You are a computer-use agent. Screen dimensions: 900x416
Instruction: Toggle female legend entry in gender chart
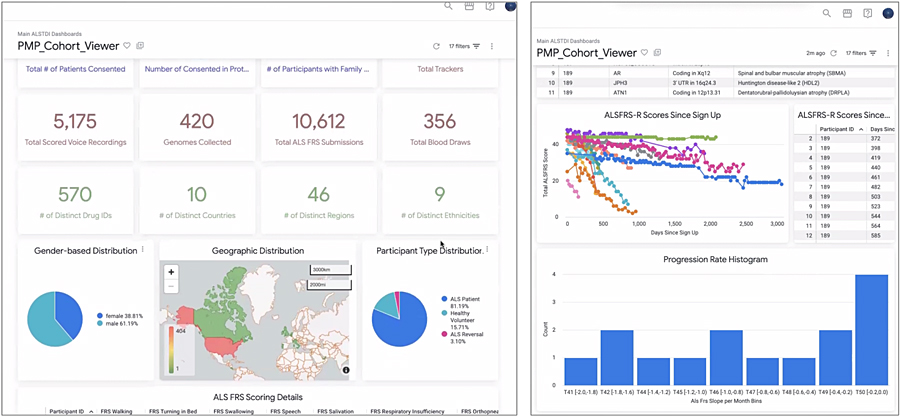tap(120, 316)
